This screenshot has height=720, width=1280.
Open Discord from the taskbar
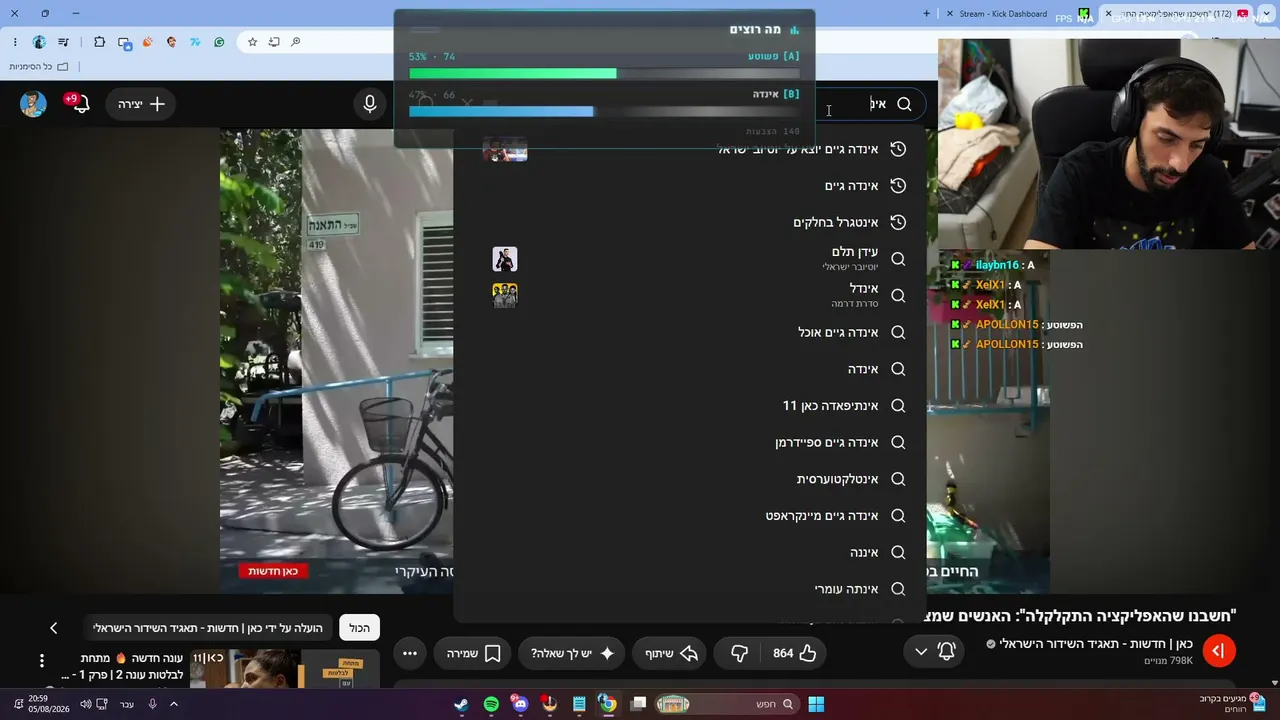520,704
